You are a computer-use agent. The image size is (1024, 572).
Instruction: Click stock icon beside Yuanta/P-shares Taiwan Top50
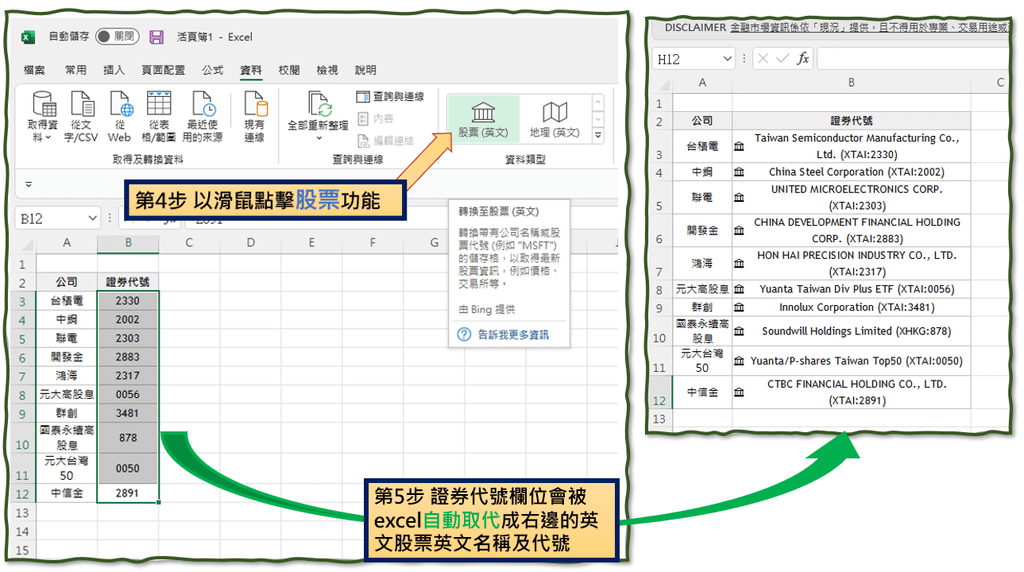coord(739,361)
